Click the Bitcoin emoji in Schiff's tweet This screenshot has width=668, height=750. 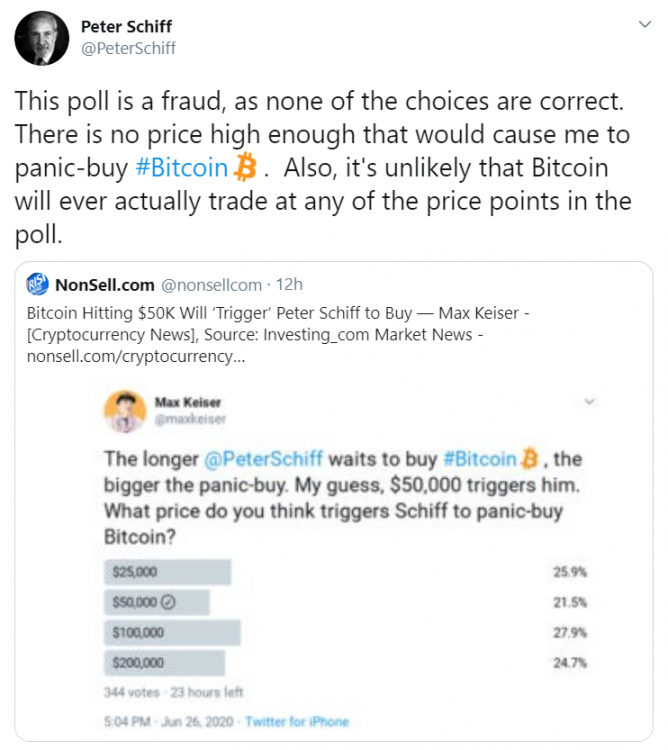tap(245, 167)
